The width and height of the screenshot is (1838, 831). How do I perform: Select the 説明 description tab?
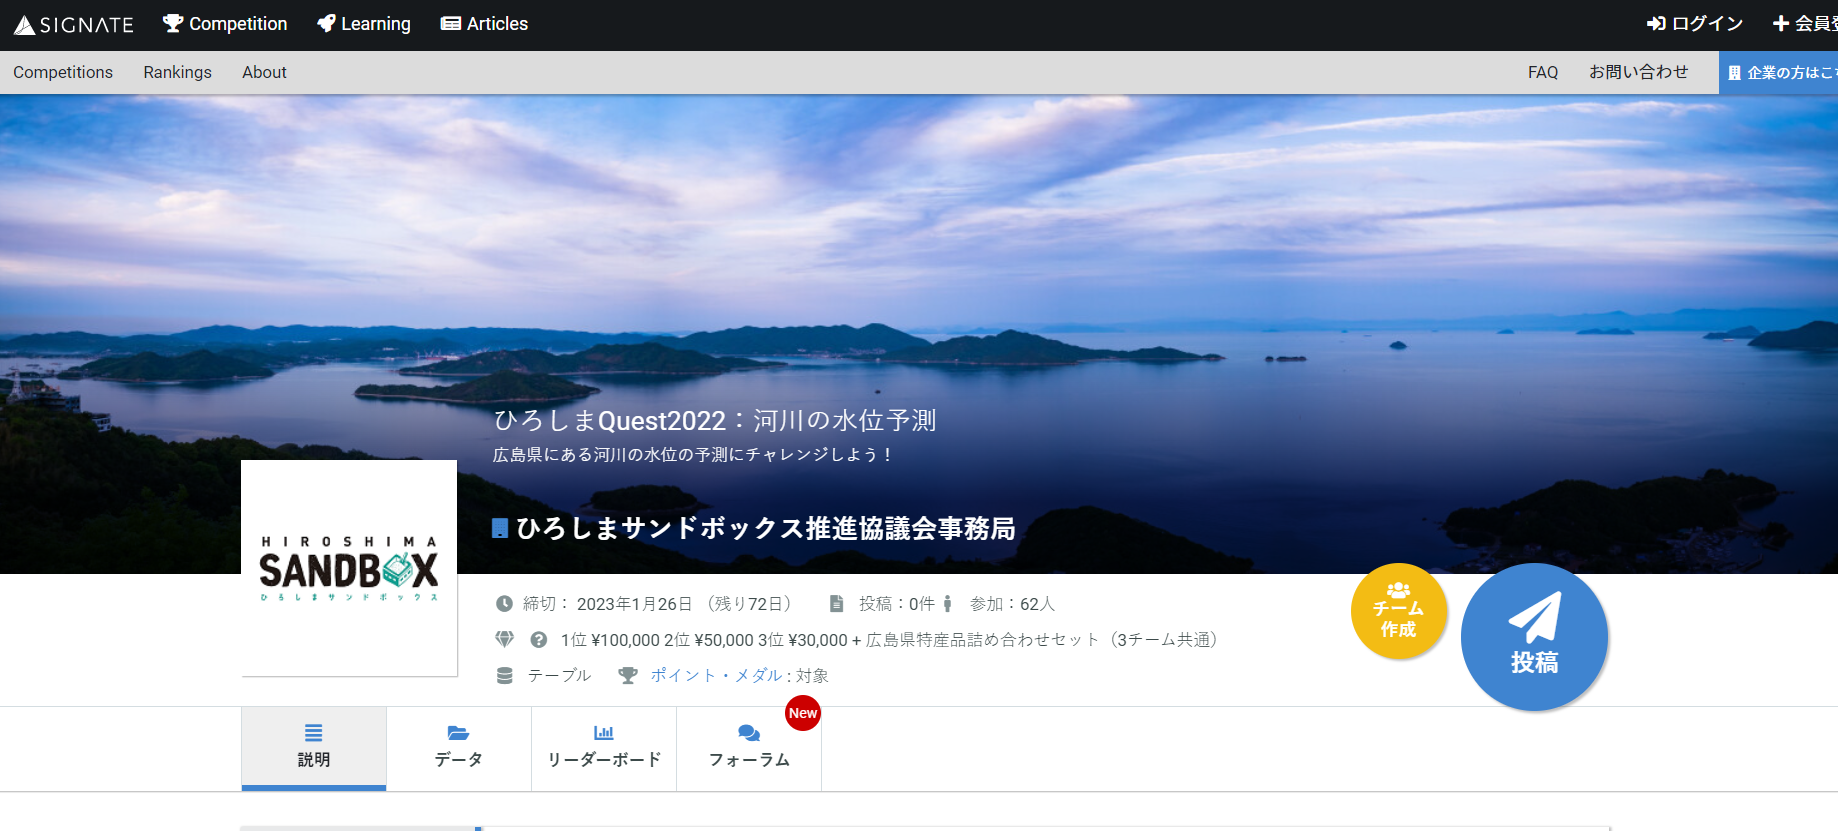[x=314, y=747]
